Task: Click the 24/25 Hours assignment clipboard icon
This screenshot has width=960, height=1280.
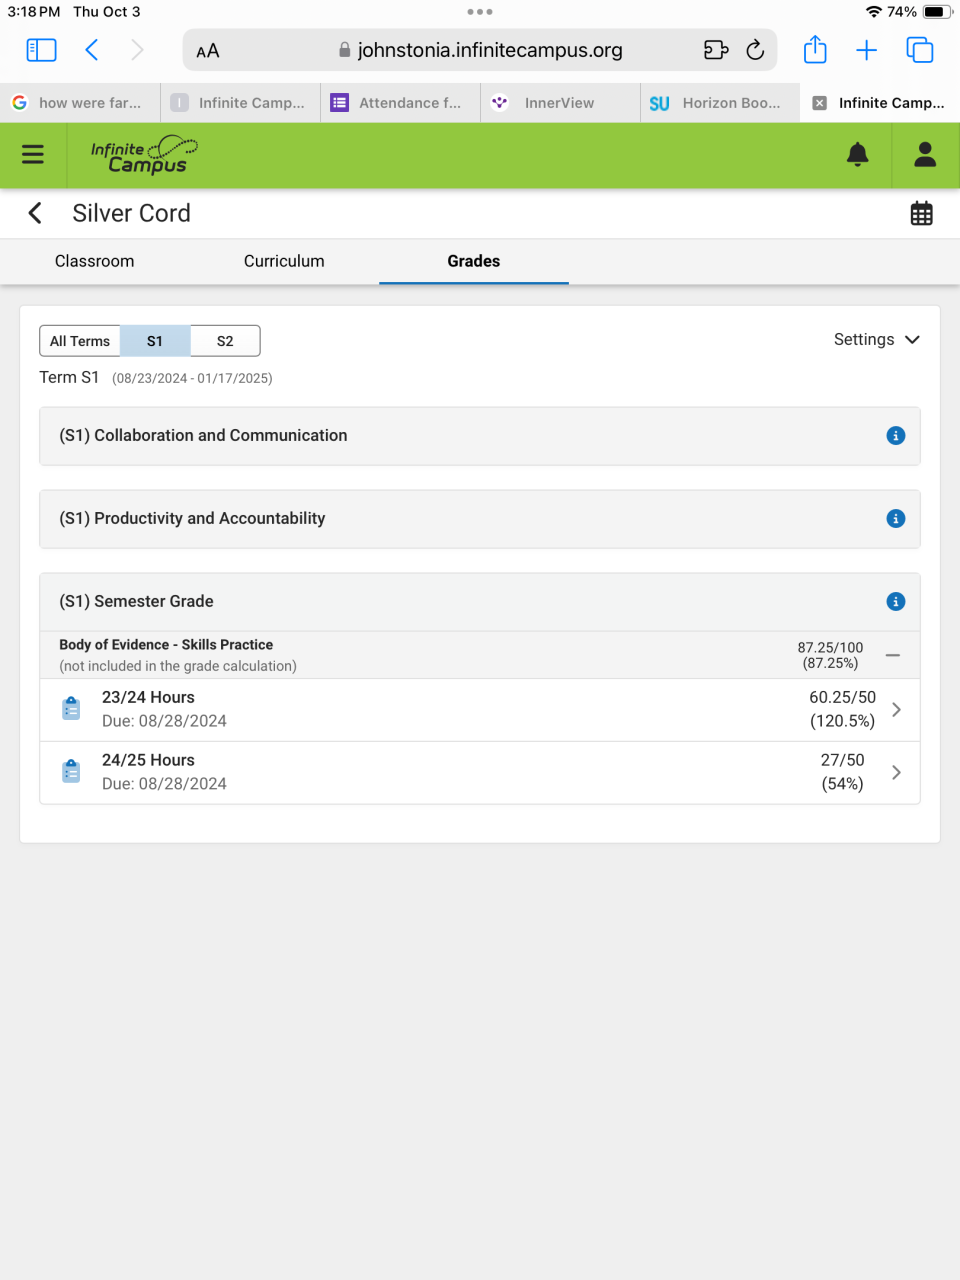Action: [x=71, y=772]
